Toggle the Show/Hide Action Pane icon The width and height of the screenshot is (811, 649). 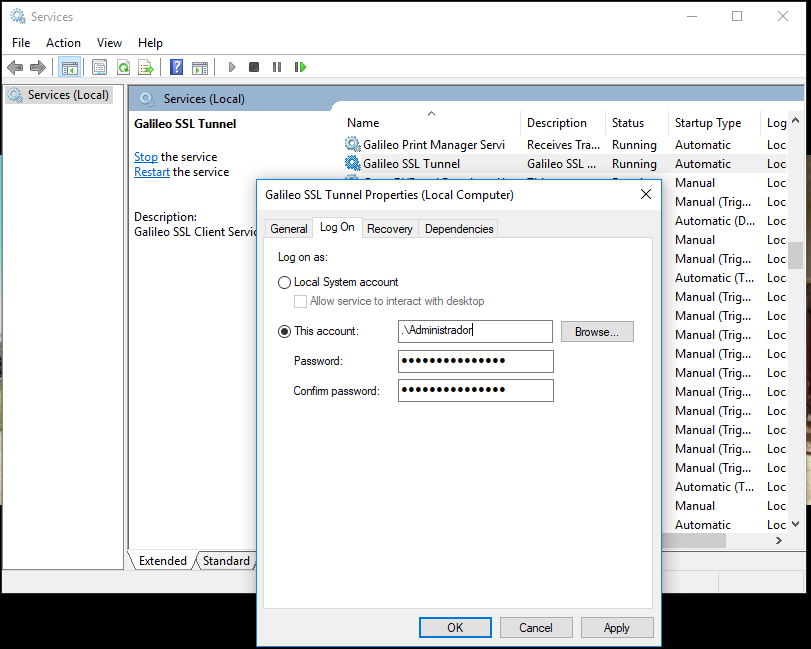(200, 67)
